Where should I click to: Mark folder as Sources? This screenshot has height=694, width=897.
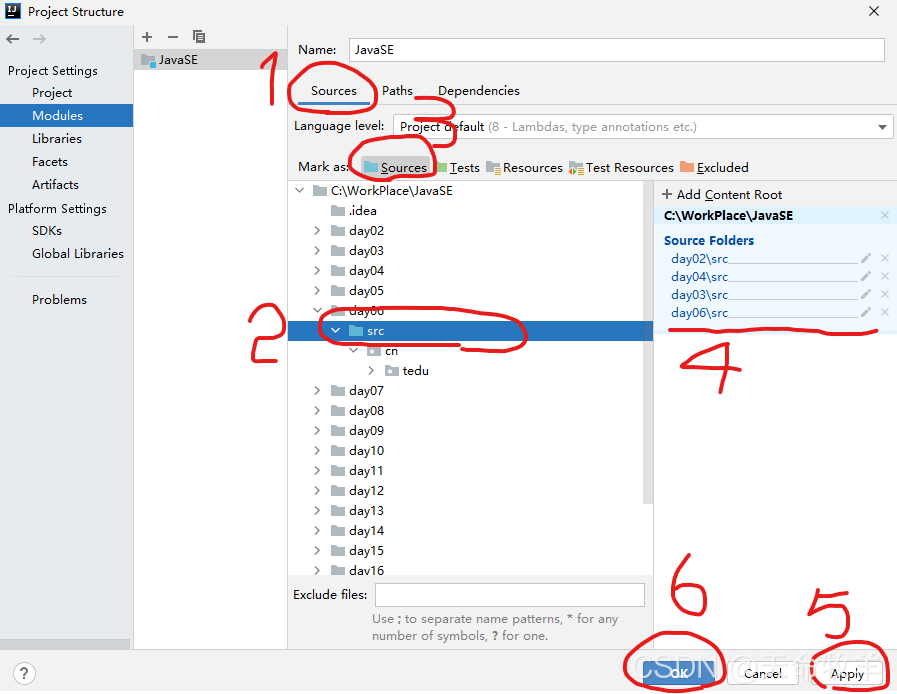click(396, 167)
